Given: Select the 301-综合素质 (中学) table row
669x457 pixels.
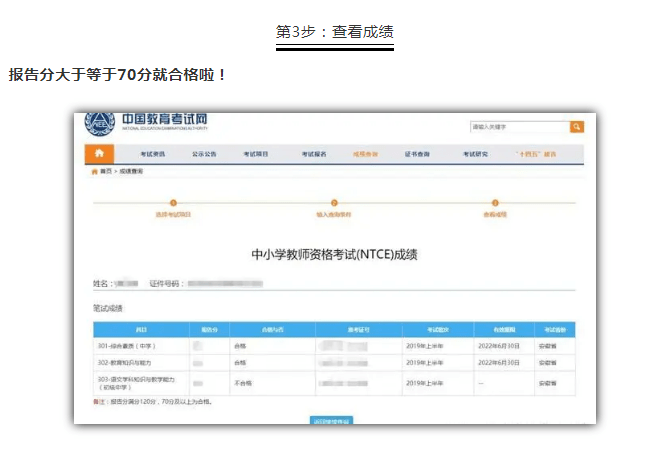Looking at the screenshot, I should pyautogui.click(x=334, y=346).
